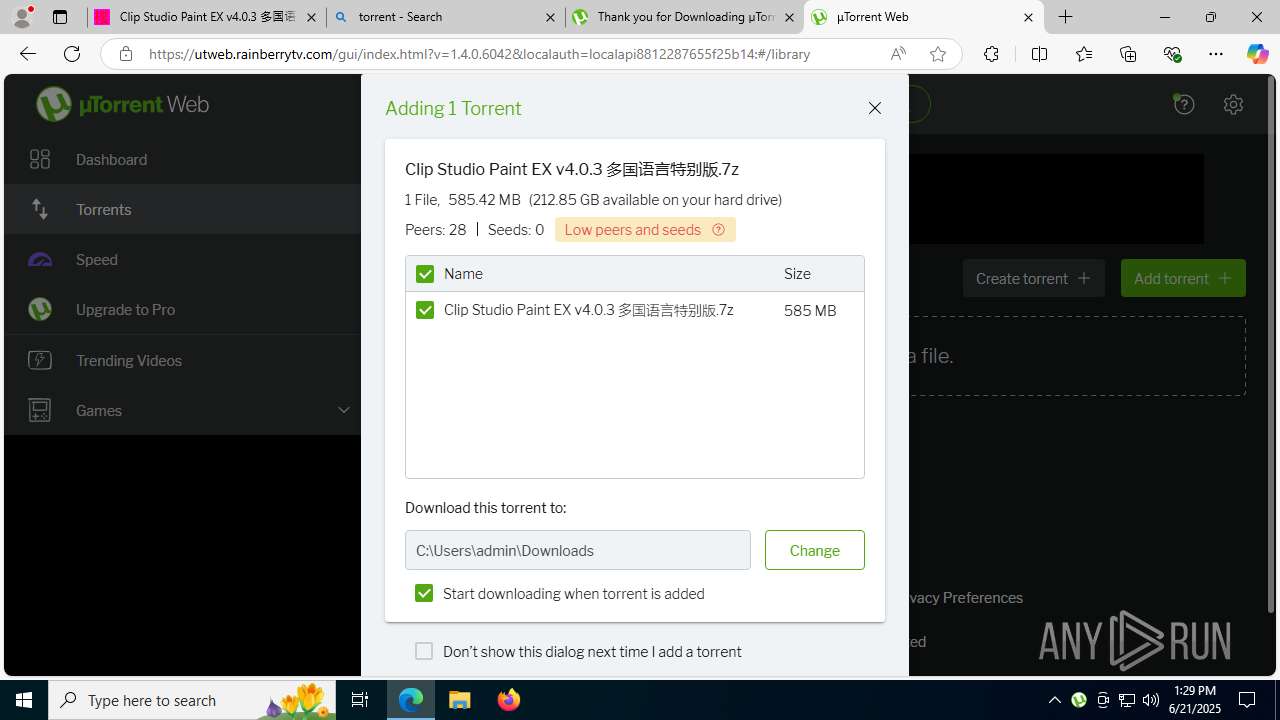Toggle the select-all Name checkbox
This screenshot has height=720, width=1280.
(x=425, y=274)
